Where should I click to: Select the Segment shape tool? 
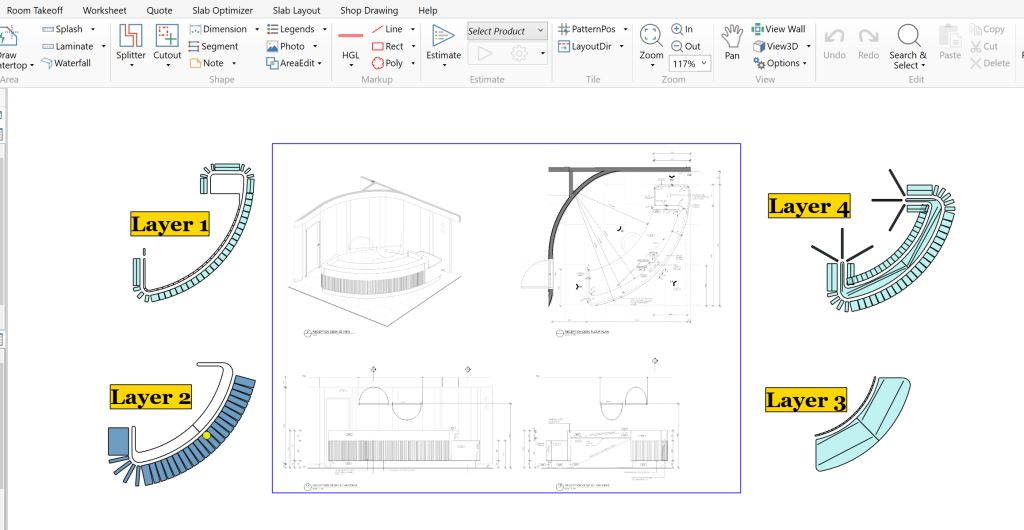coord(214,46)
